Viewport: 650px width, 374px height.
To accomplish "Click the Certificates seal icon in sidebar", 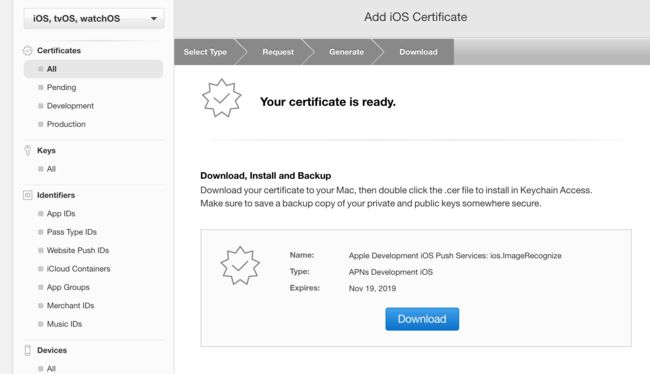I will click(x=27, y=51).
